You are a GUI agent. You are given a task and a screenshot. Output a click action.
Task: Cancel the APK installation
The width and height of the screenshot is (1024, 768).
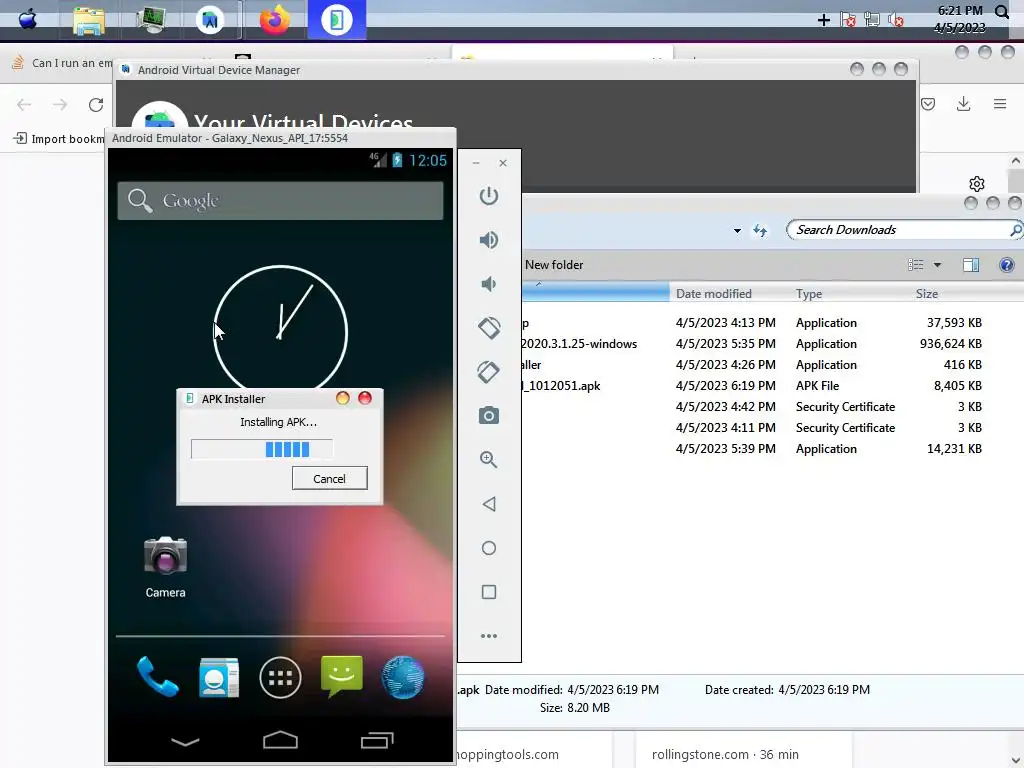pos(329,479)
